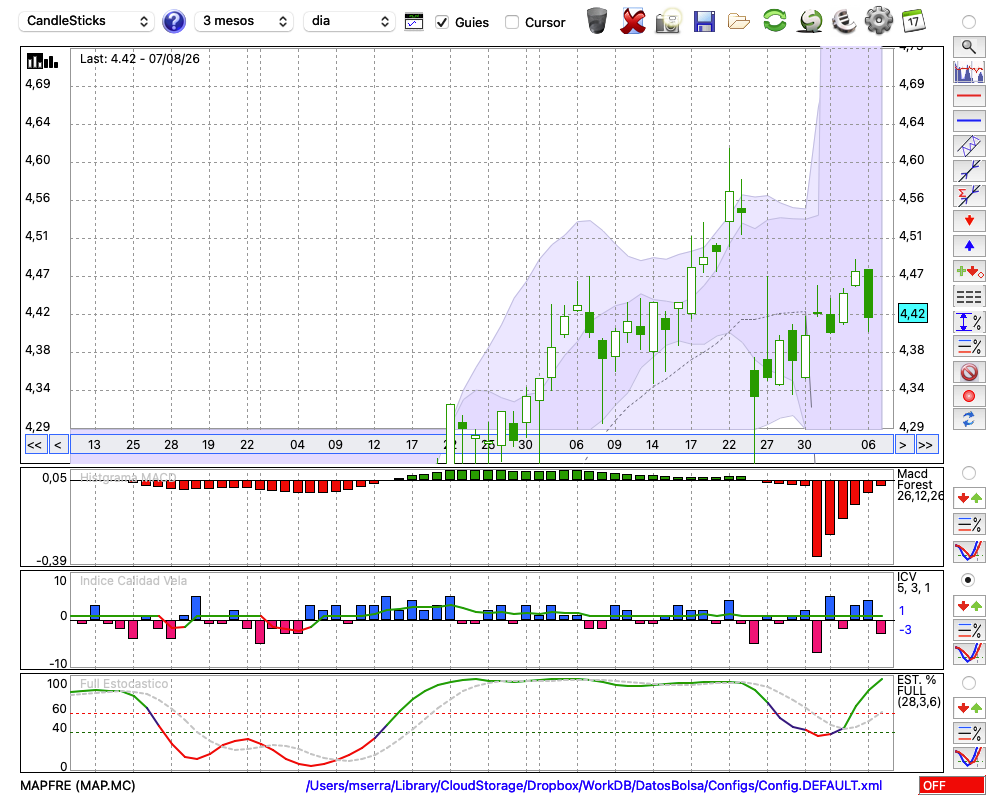Click the << jump backward button

click(x=35, y=445)
